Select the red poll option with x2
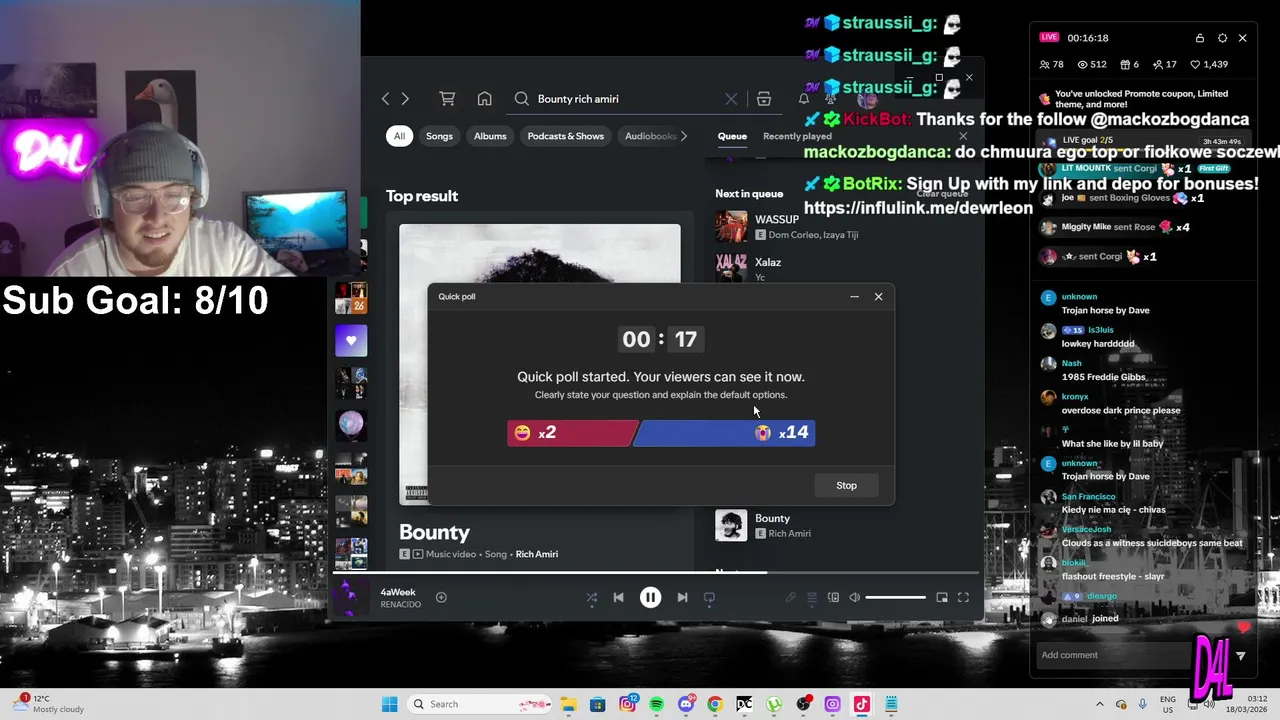 pos(570,432)
